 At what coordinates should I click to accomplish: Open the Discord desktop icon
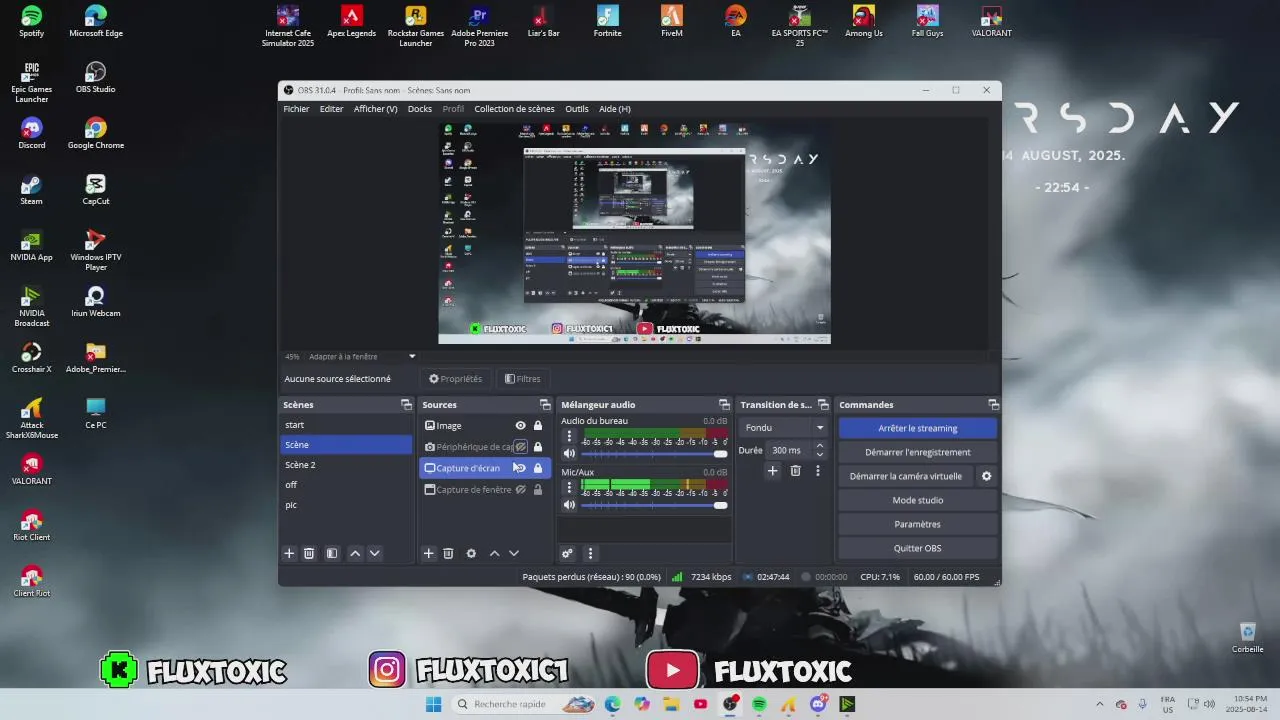pos(31,134)
